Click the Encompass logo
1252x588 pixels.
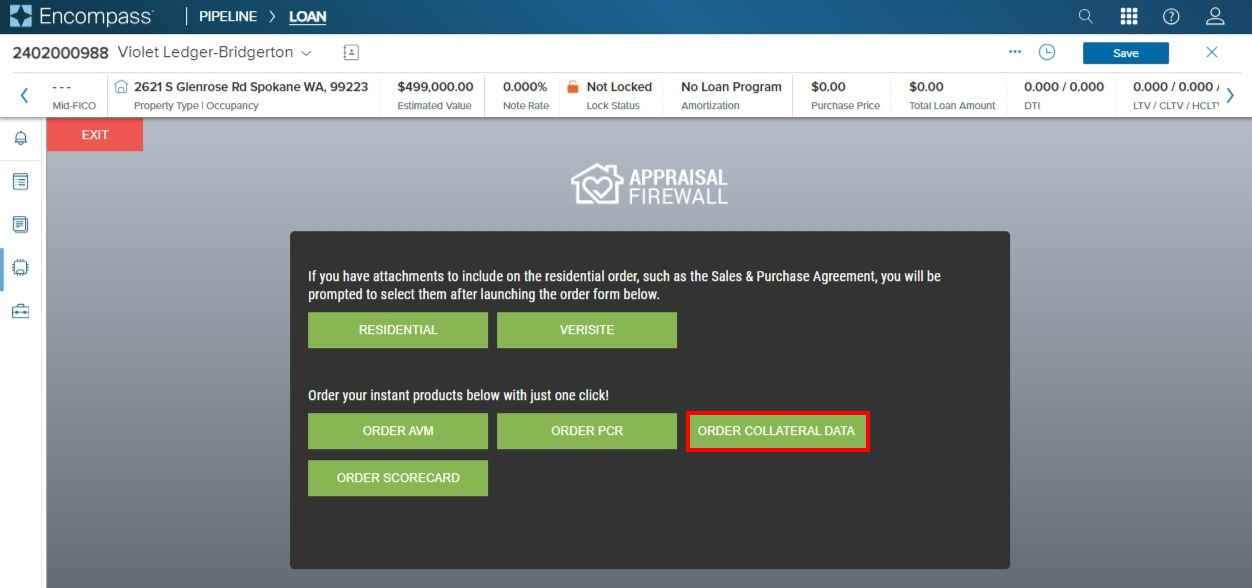coord(82,16)
